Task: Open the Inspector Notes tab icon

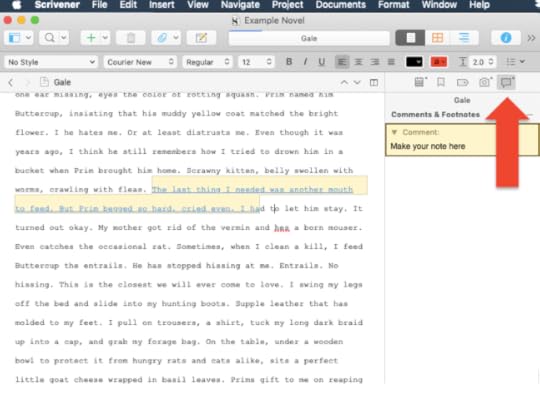Action: point(420,82)
